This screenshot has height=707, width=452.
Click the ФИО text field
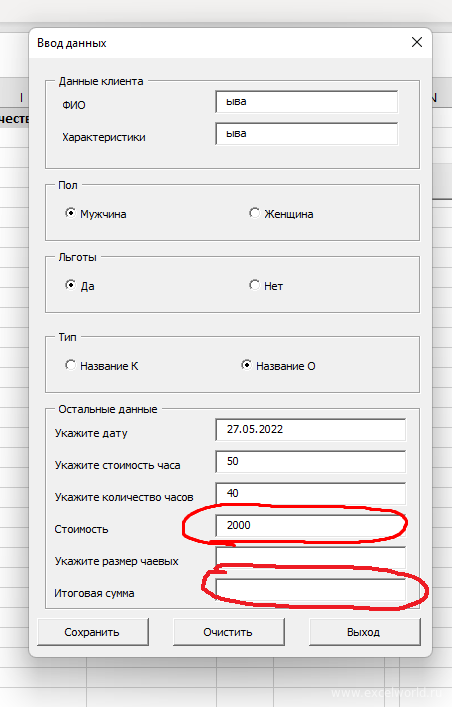coord(307,102)
